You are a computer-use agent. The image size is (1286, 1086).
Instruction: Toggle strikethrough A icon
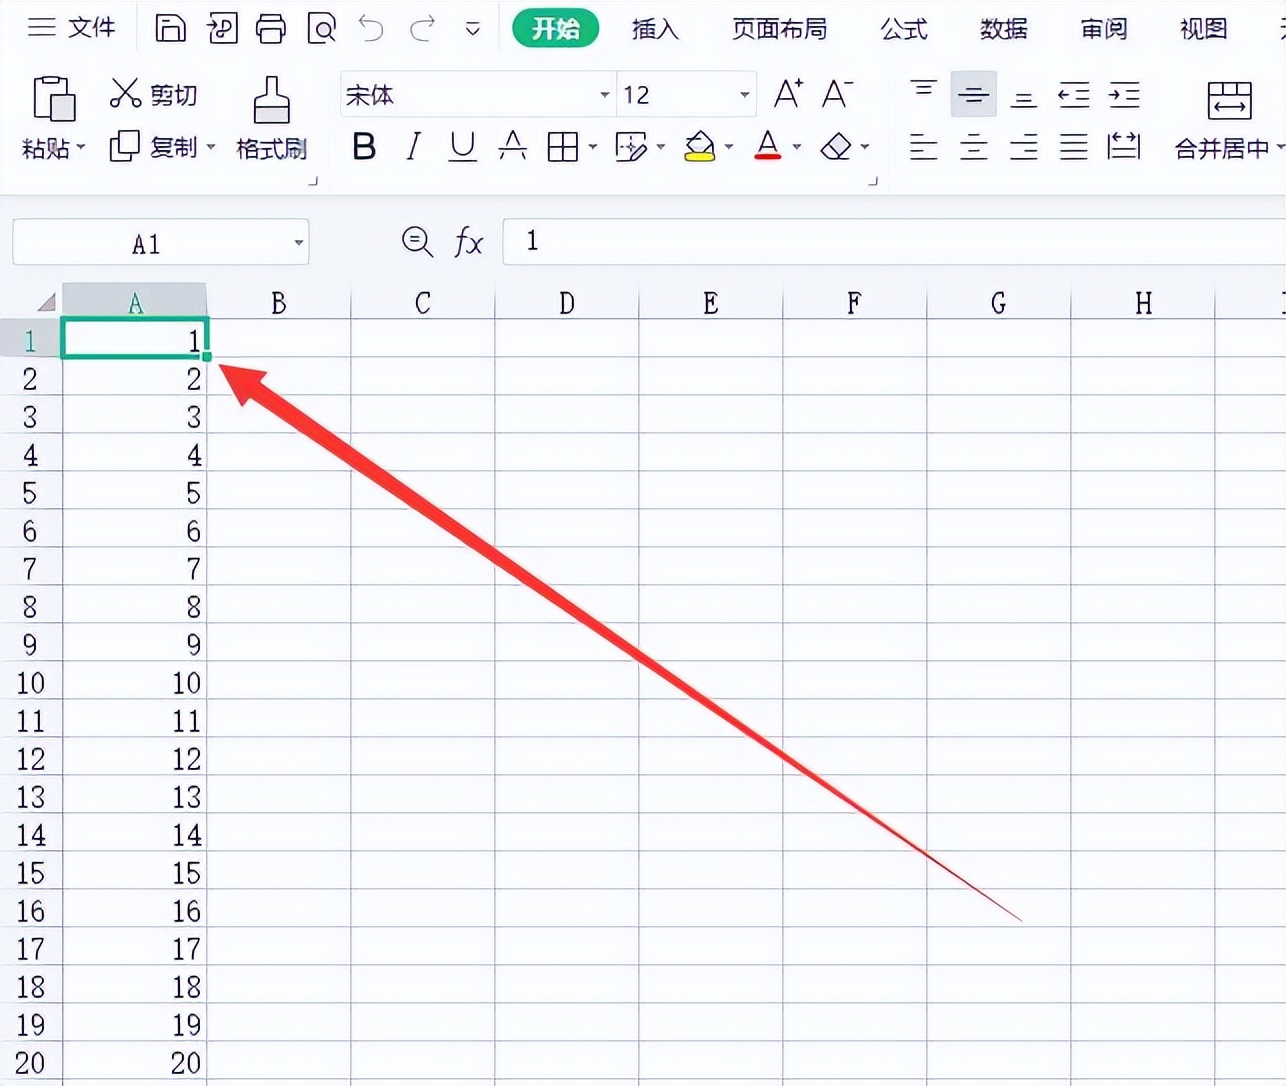pyautogui.click(x=512, y=147)
